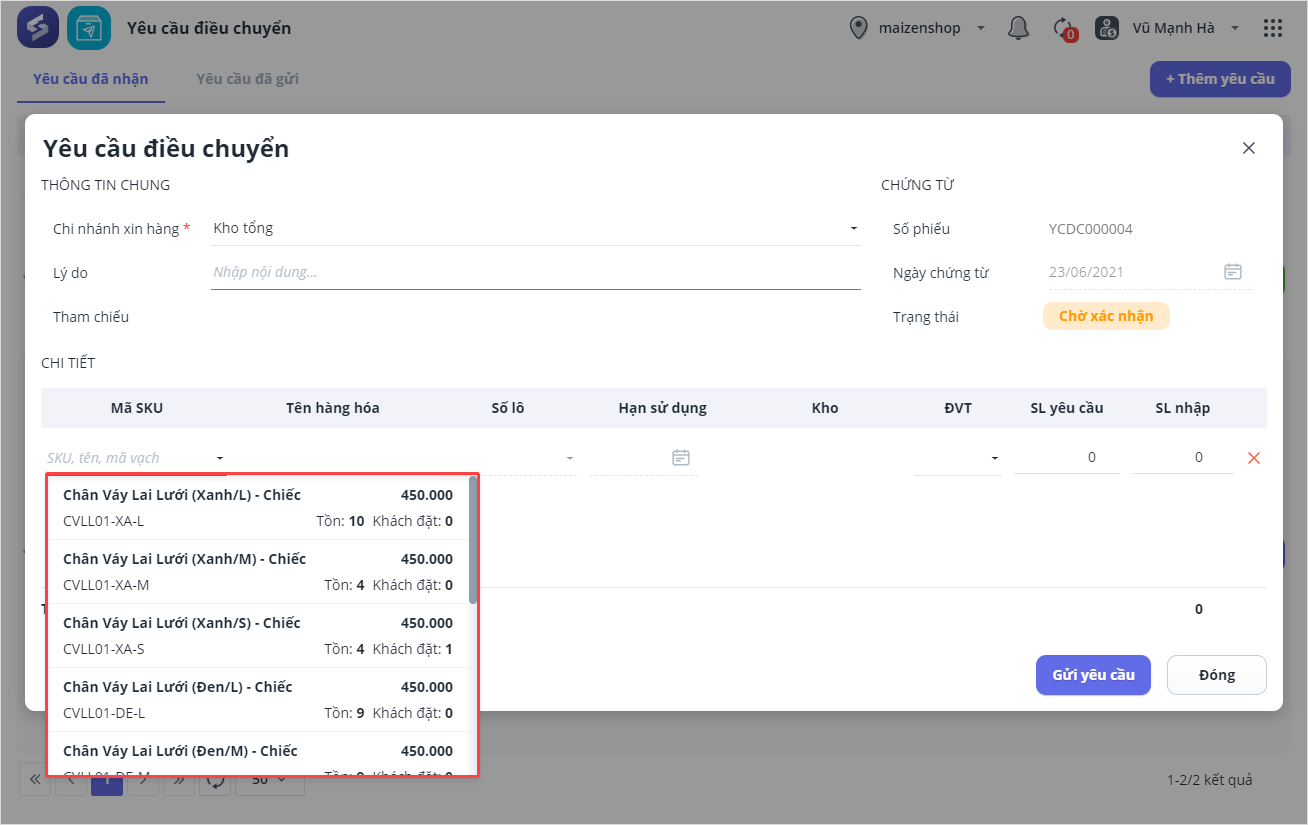Image resolution: width=1308 pixels, height=825 pixels.
Task: Click the Lý do input field
Action: (535, 272)
